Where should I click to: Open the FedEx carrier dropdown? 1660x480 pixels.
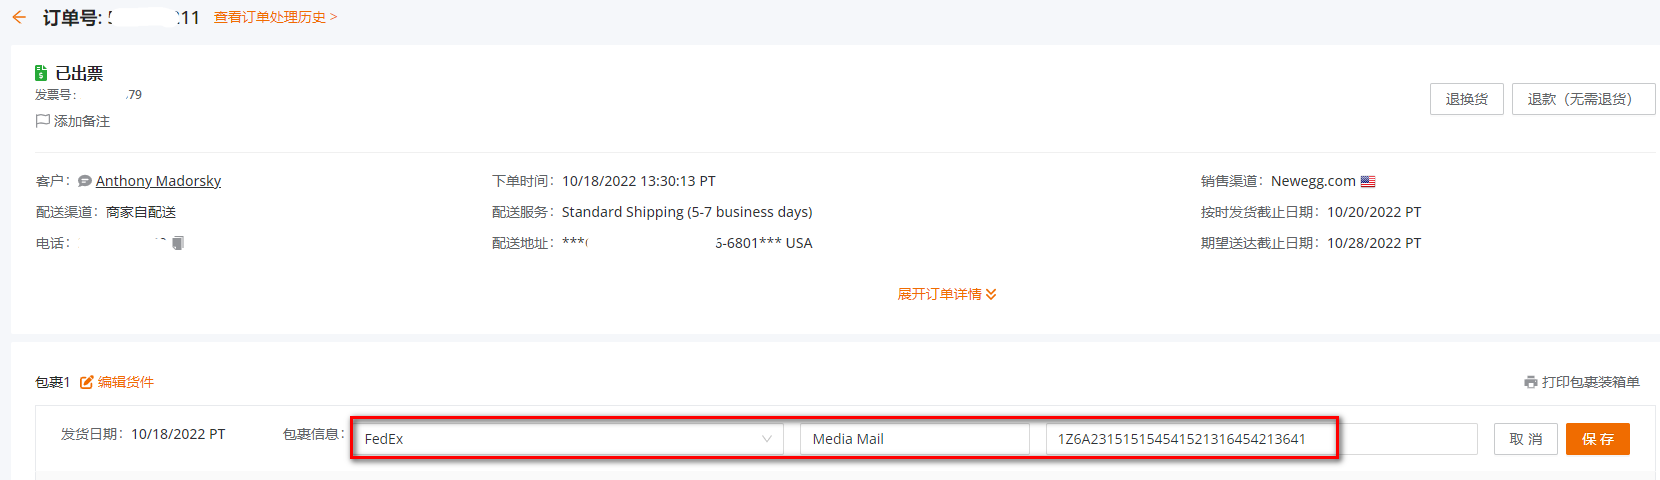click(568, 439)
